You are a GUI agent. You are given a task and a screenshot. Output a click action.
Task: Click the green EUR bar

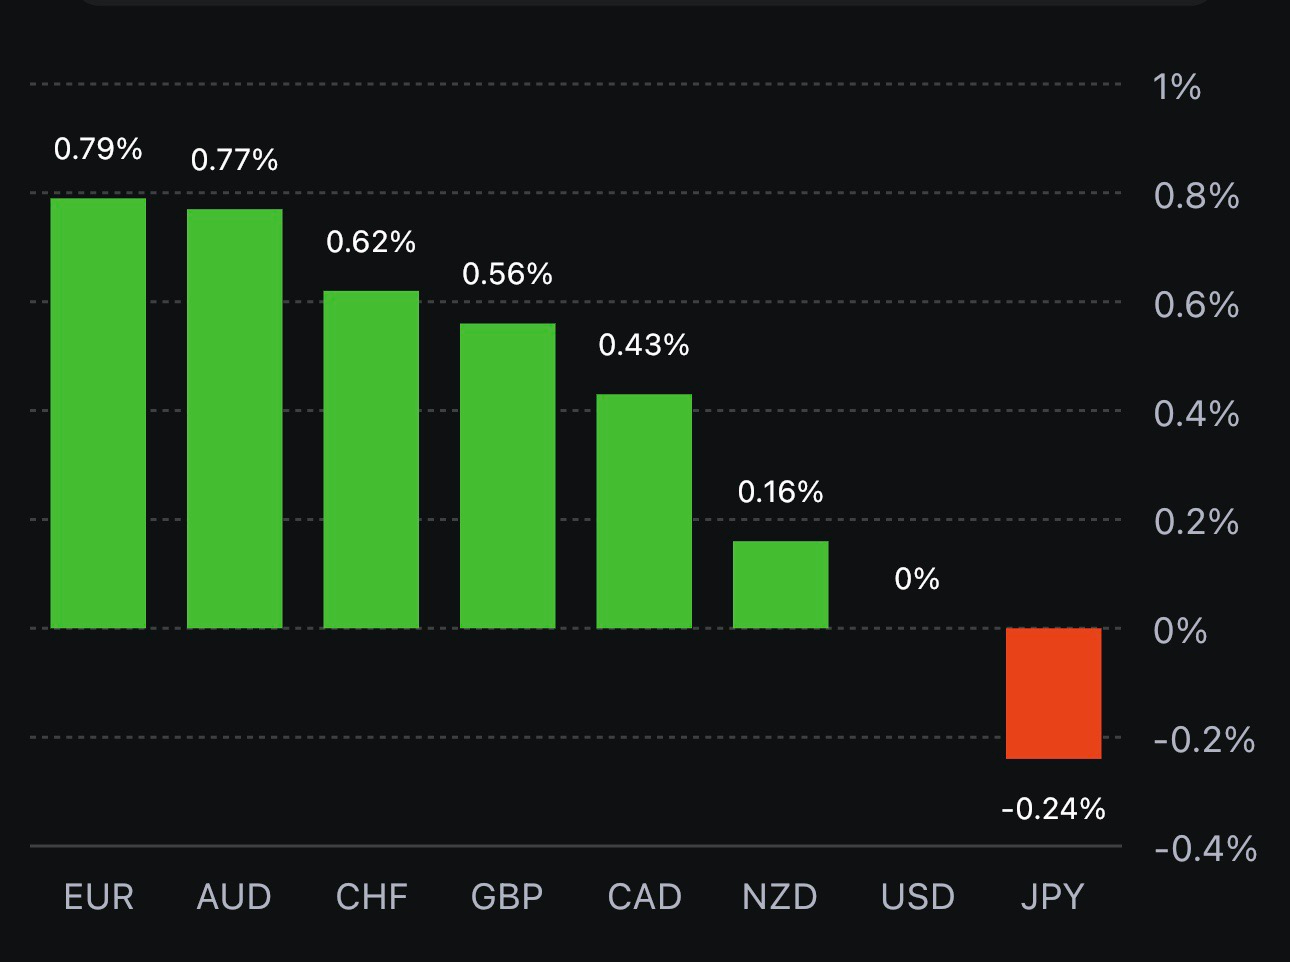coord(98,413)
